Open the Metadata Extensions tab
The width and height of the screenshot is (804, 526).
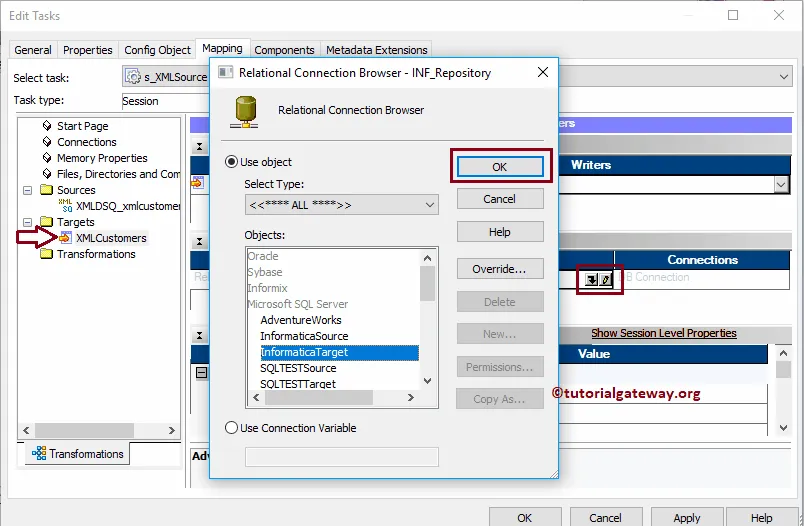pyautogui.click(x=377, y=50)
